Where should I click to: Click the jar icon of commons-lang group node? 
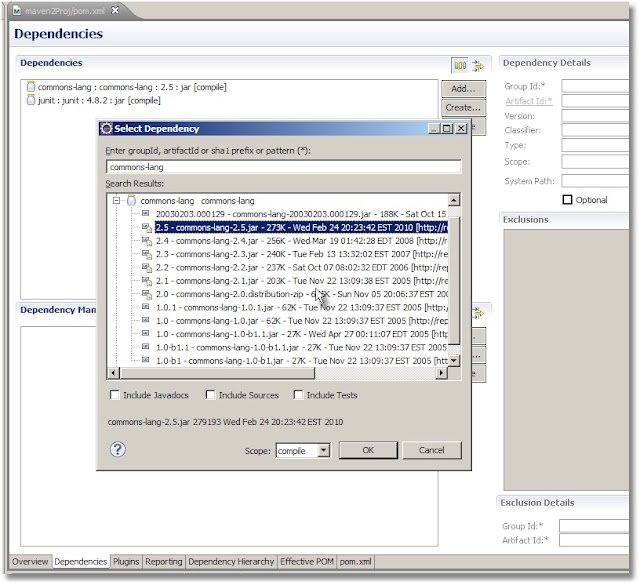click(x=131, y=200)
